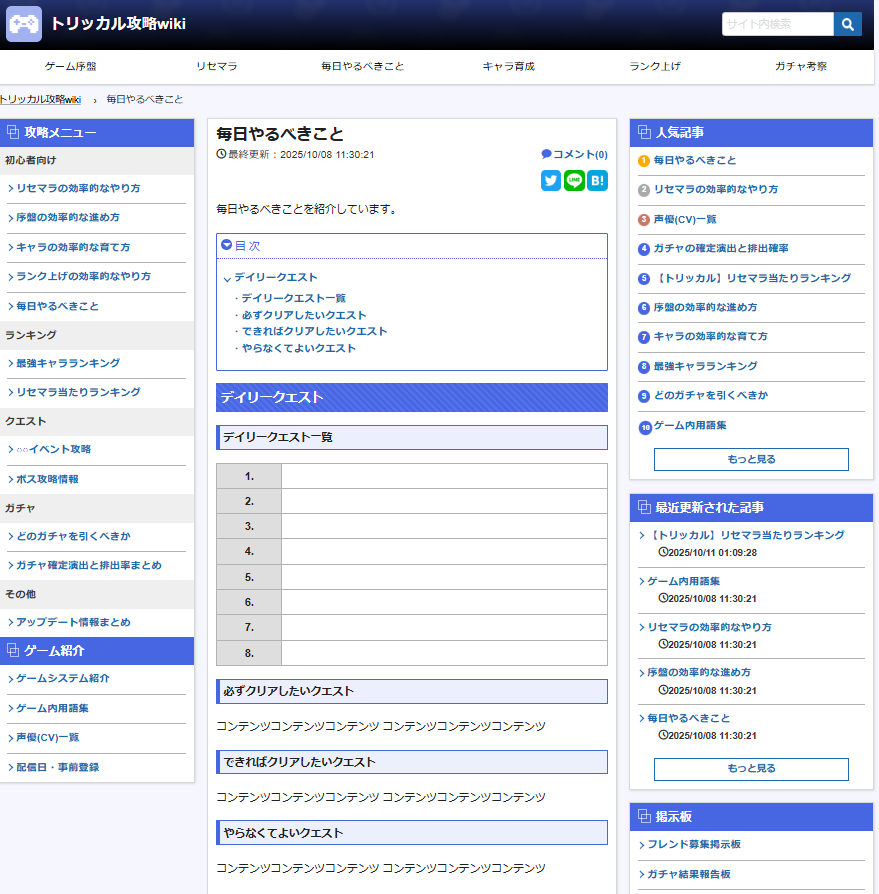Share the page via LINE icon
This screenshot has height=894, width=879.
click(x=574, y=180)
